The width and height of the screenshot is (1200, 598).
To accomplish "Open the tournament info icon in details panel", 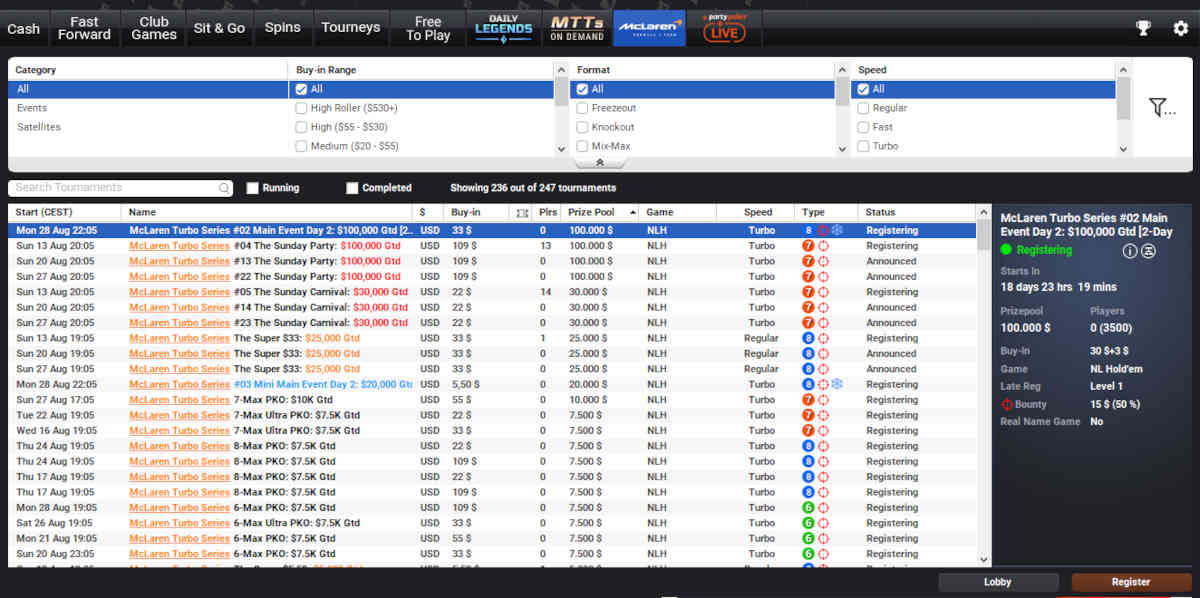I will 1130,250.
